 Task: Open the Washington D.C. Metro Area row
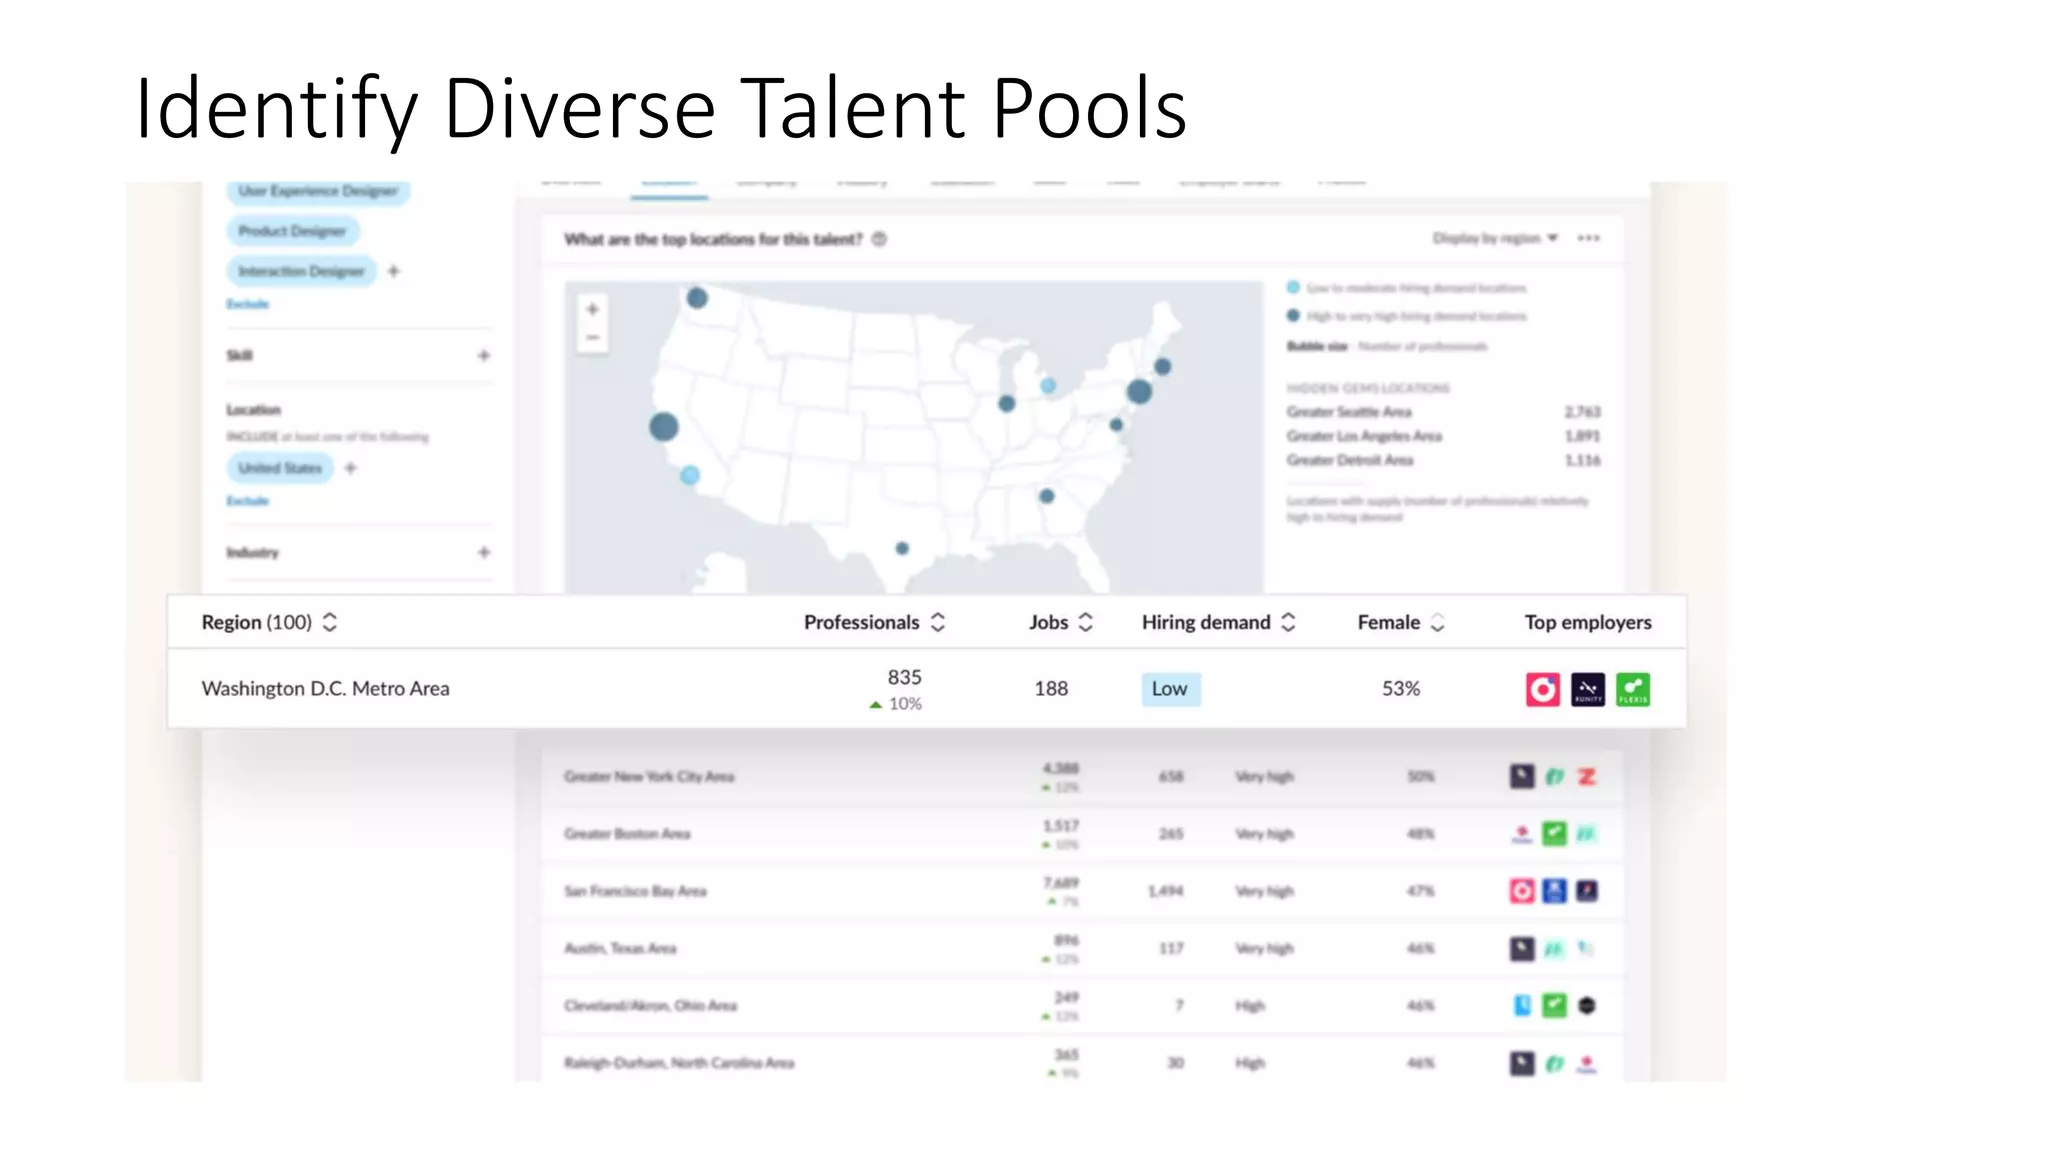coord(926,688)
